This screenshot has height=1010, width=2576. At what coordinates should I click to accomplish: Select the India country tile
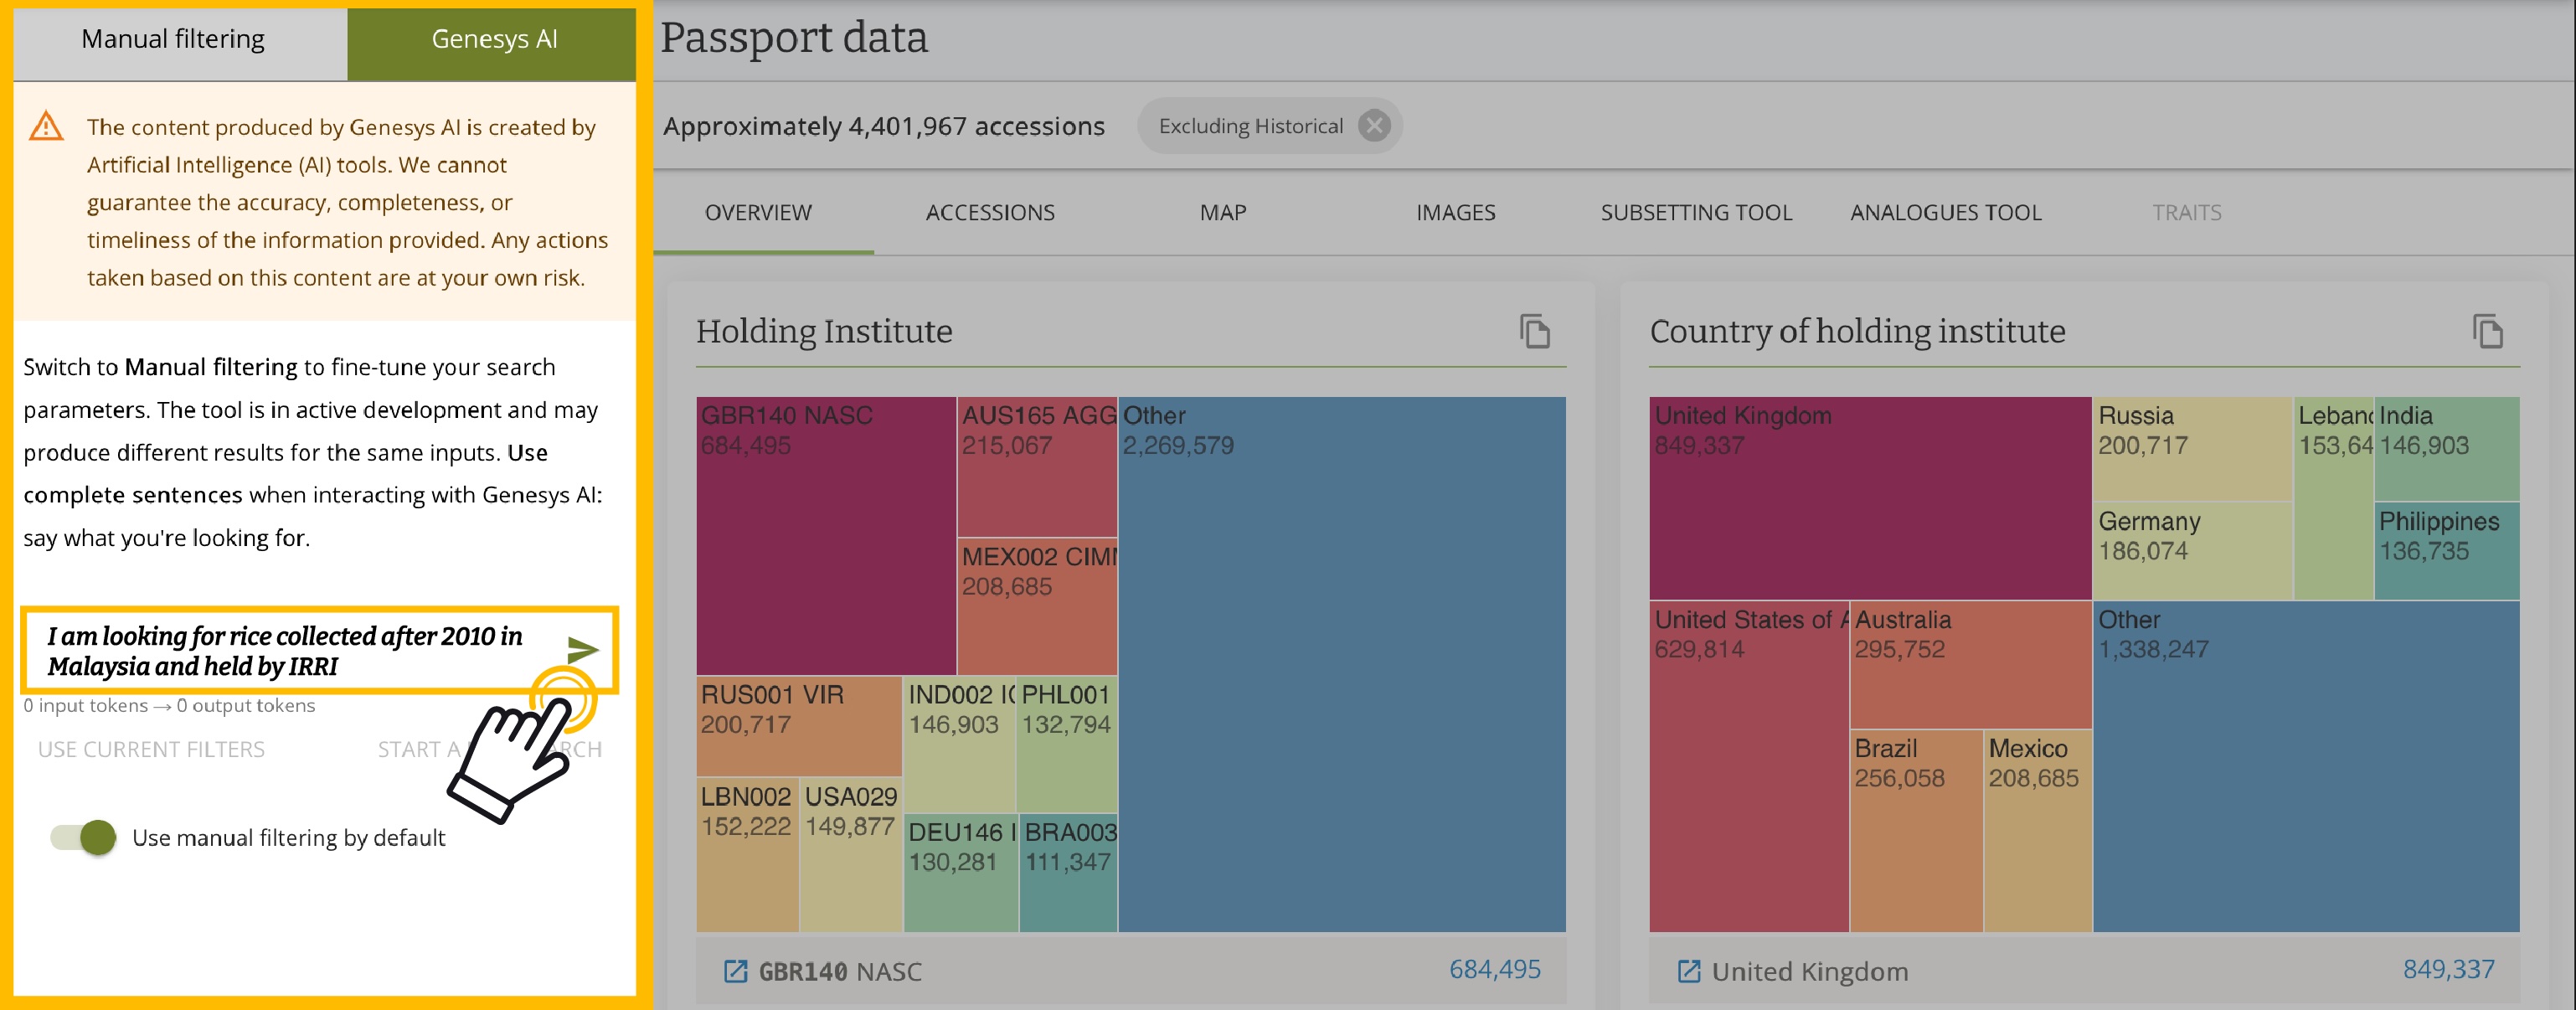2447,449
